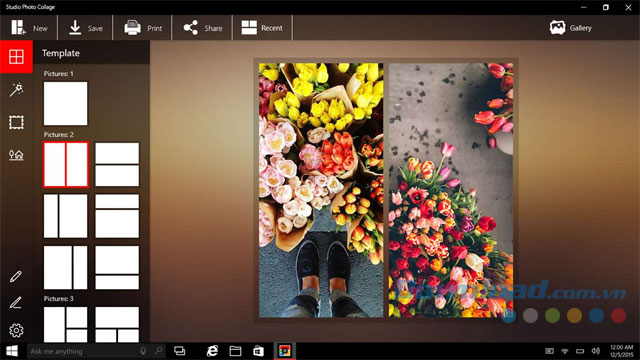Viewport: 640px width, 360px height.
Task: Select the single picture template
Action: (65, 104)
